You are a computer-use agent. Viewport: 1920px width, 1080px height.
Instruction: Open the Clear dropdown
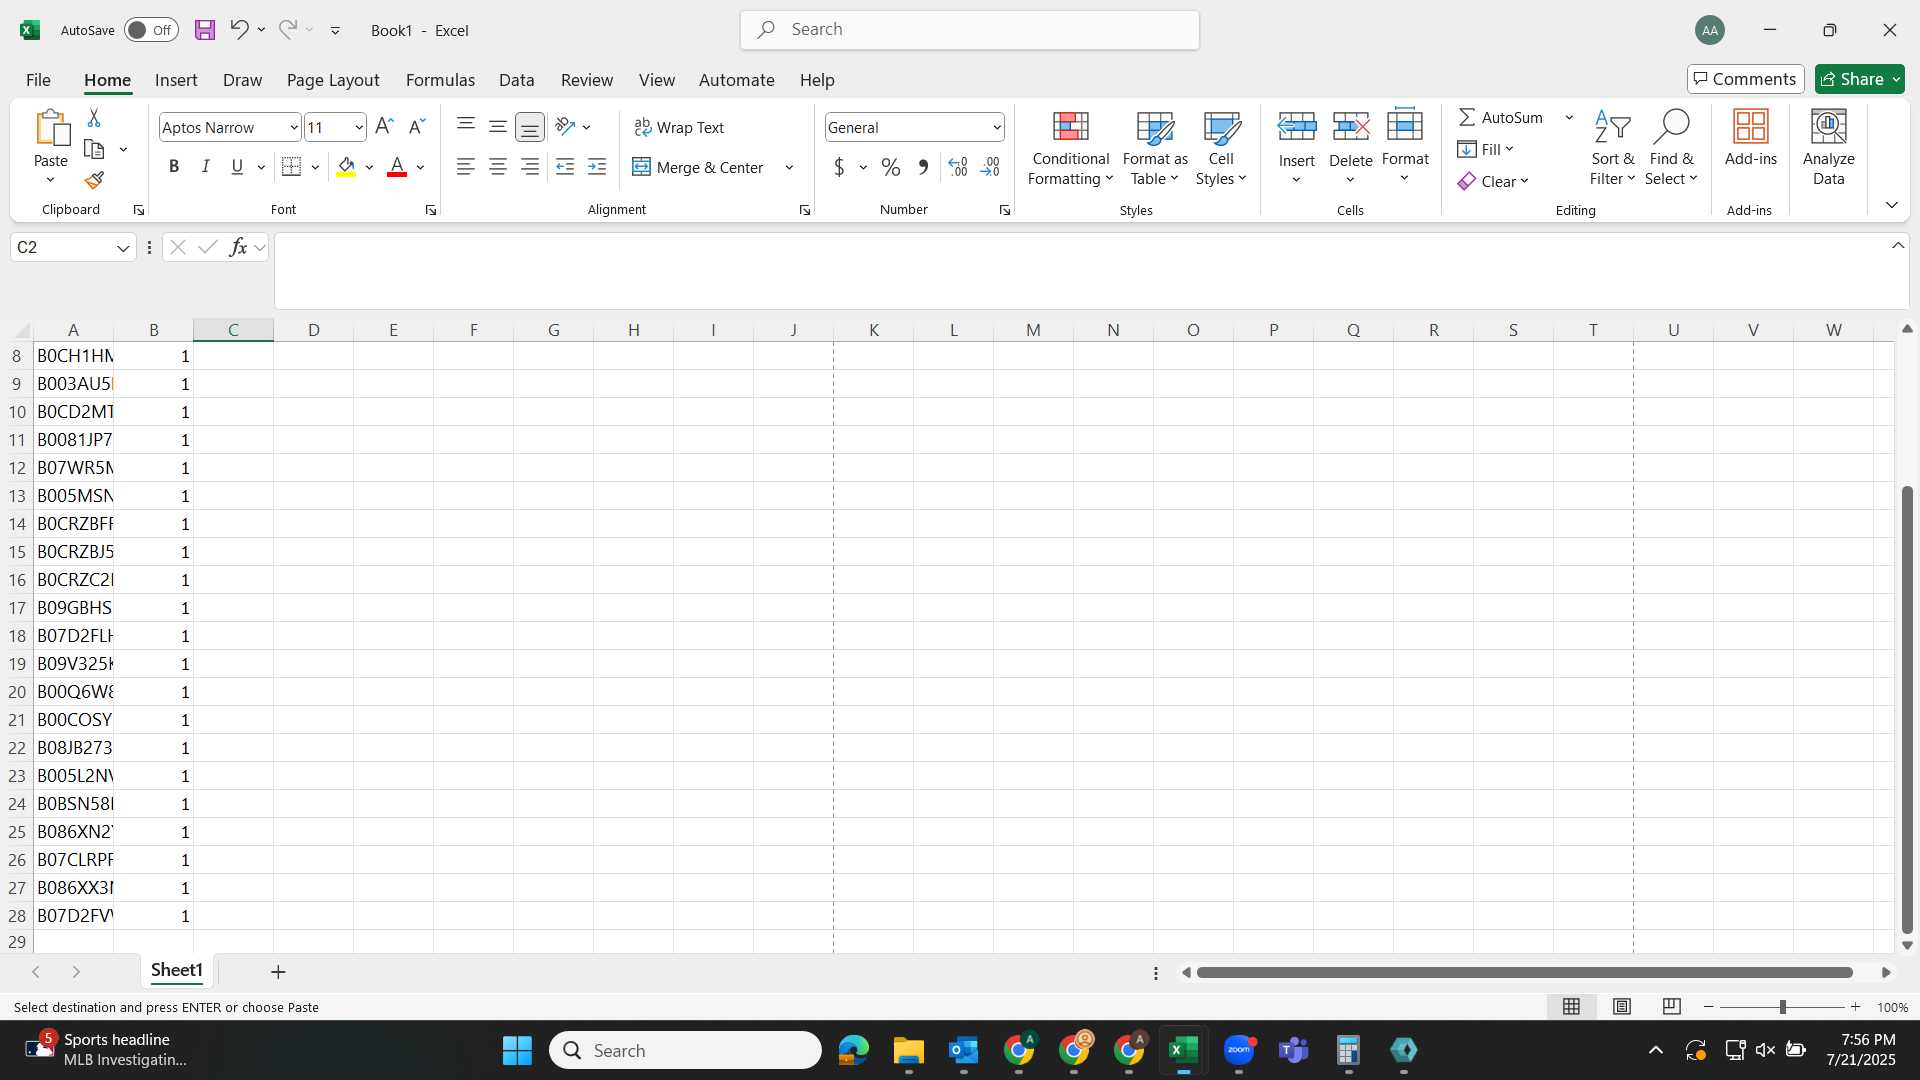pyautogui.click(x=1494, y=181)
